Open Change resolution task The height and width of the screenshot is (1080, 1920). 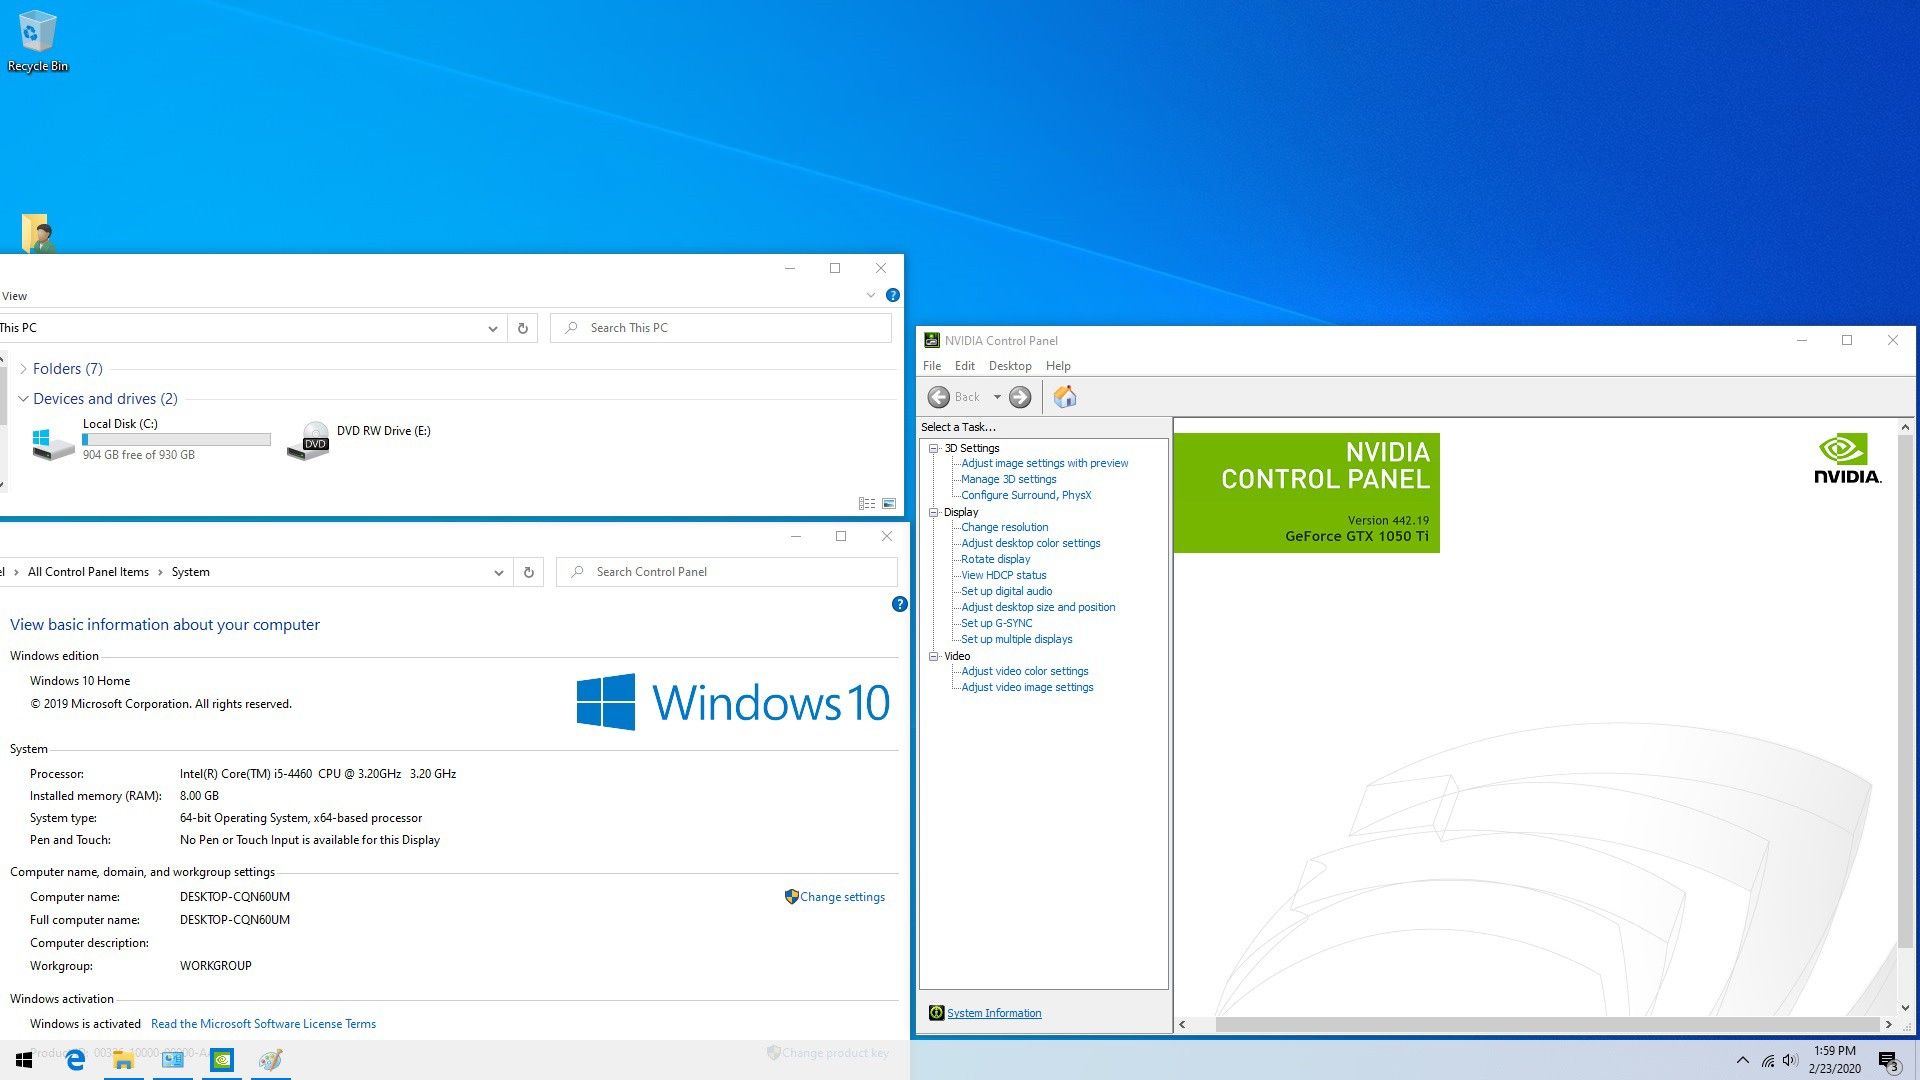(x=1004, y=527)
